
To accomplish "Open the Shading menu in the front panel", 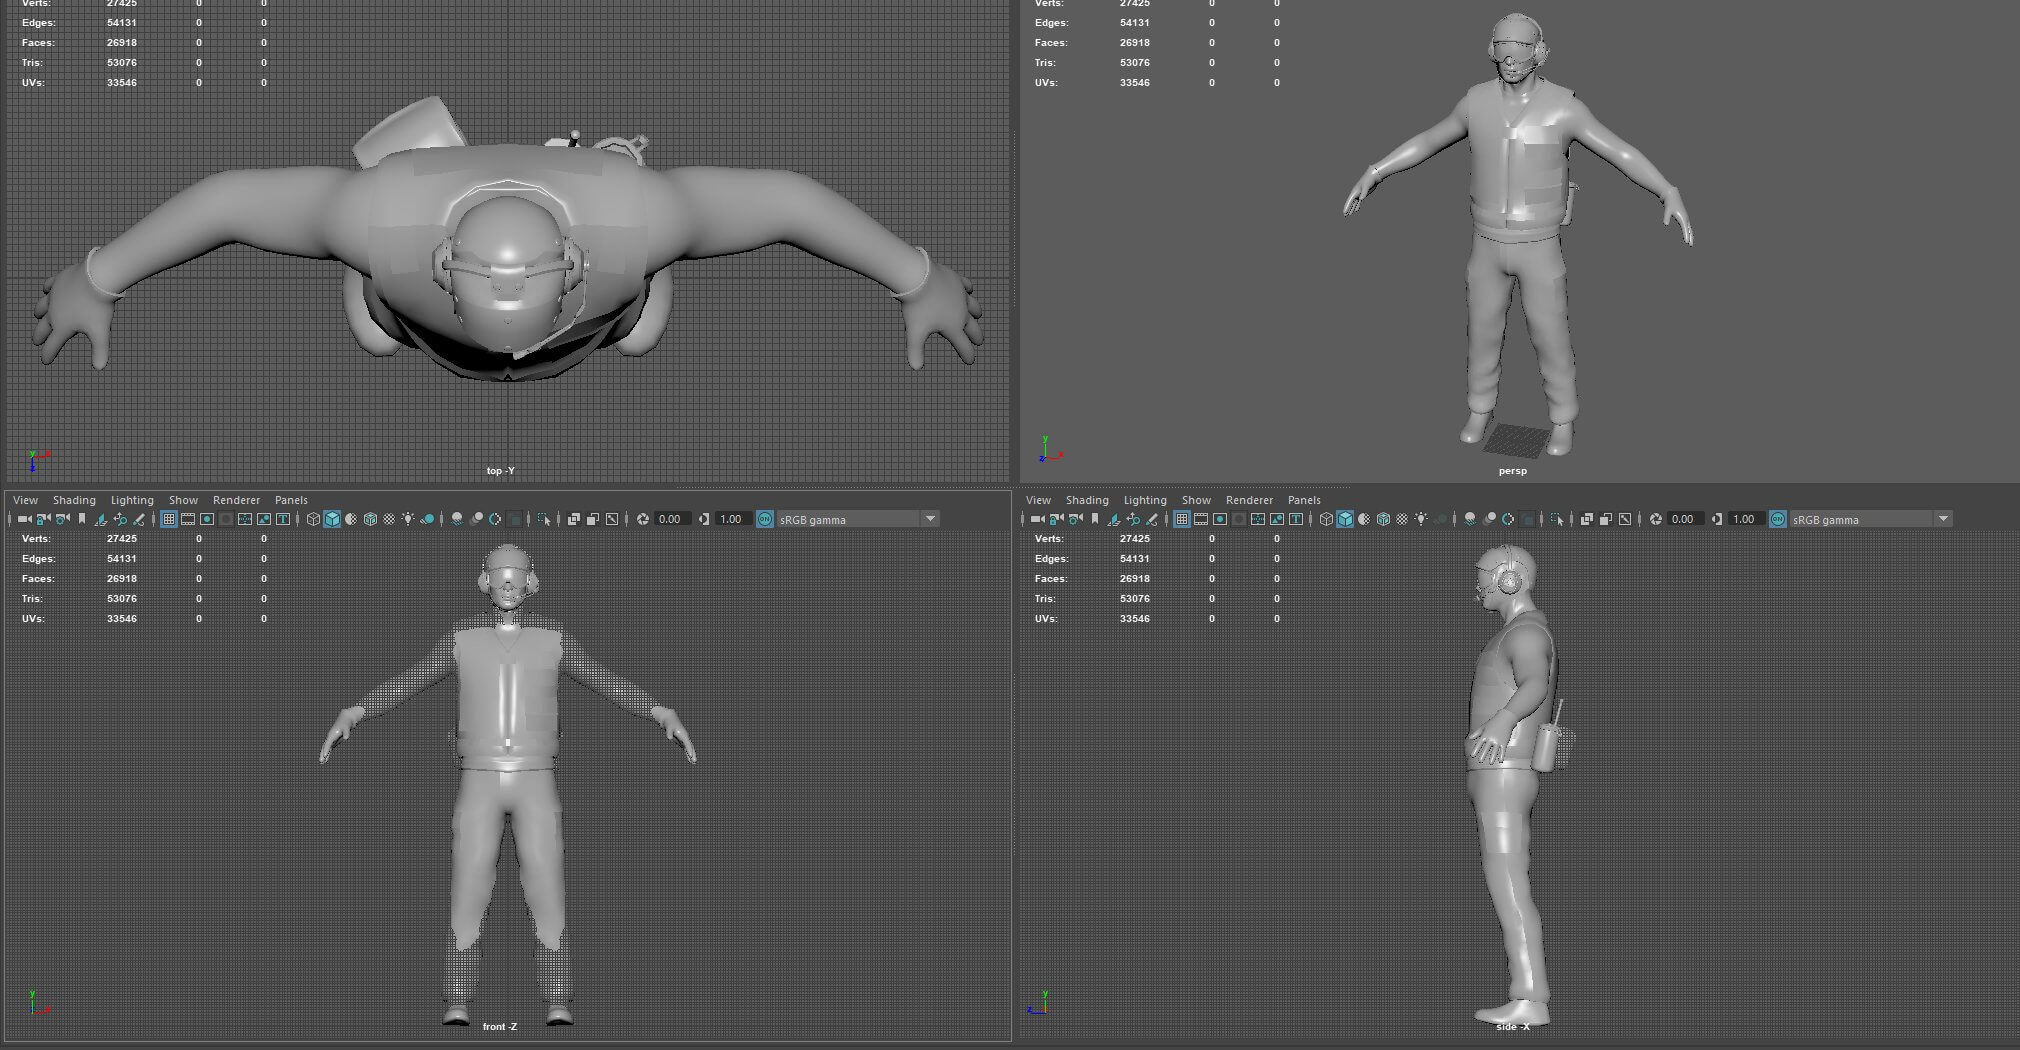I will (74, 500).
